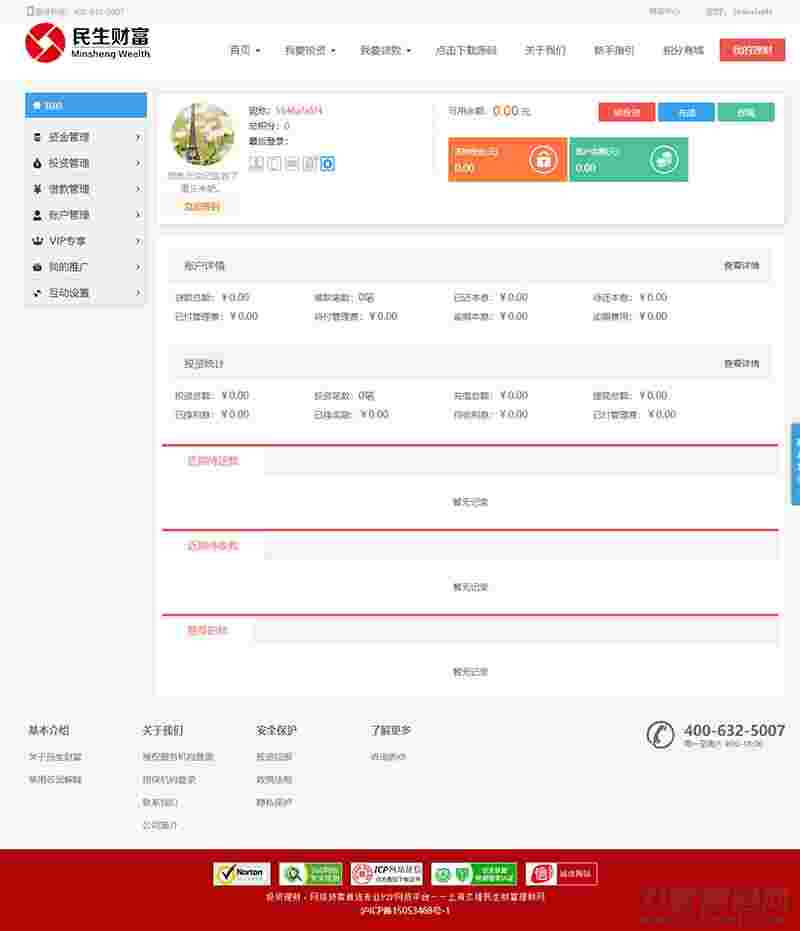The width and height of the screenshot is (800, 931).
Task: Click the Norton Secured seal in the footer
Action: (x=243, y=873)
